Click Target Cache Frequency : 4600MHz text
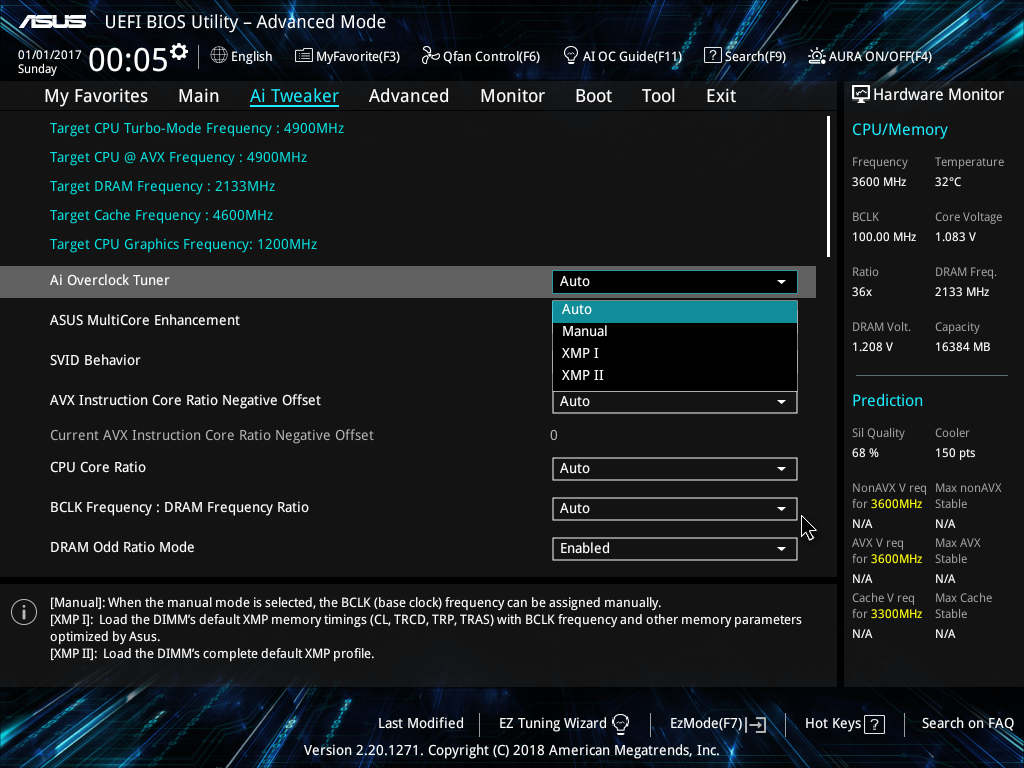The image size is (1024, 768). pos(161,216)
